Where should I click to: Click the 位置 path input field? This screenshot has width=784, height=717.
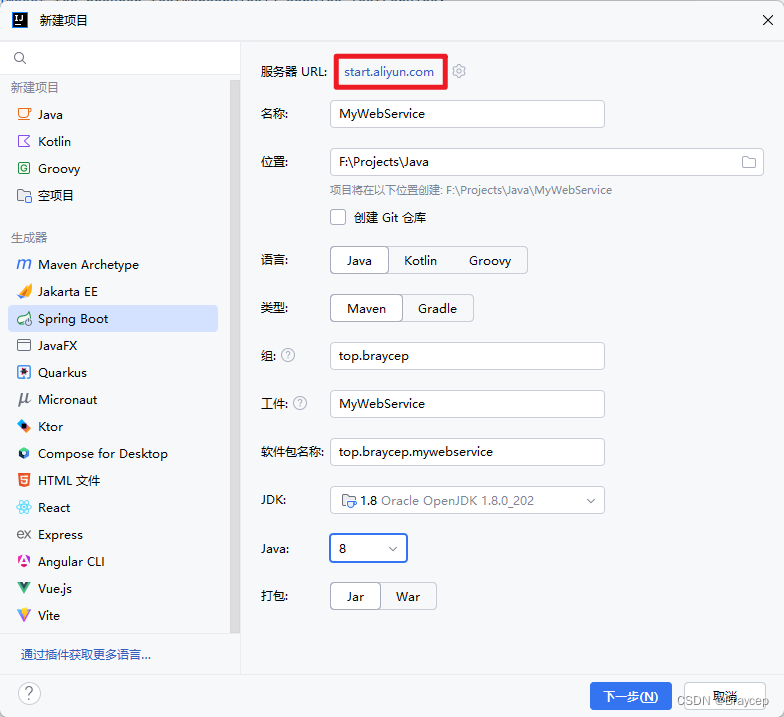point(546,162)
